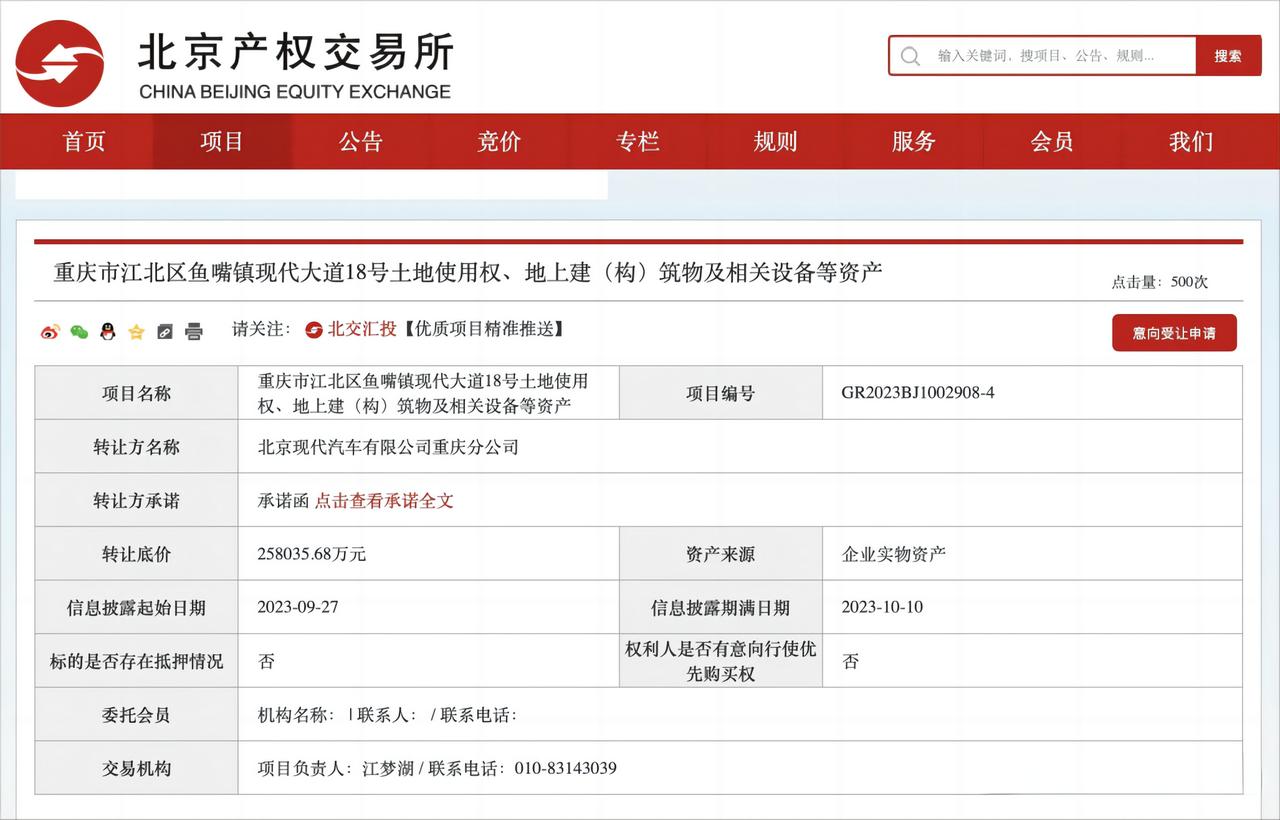Click the 转让底价 label cell

tap(136, 554)
